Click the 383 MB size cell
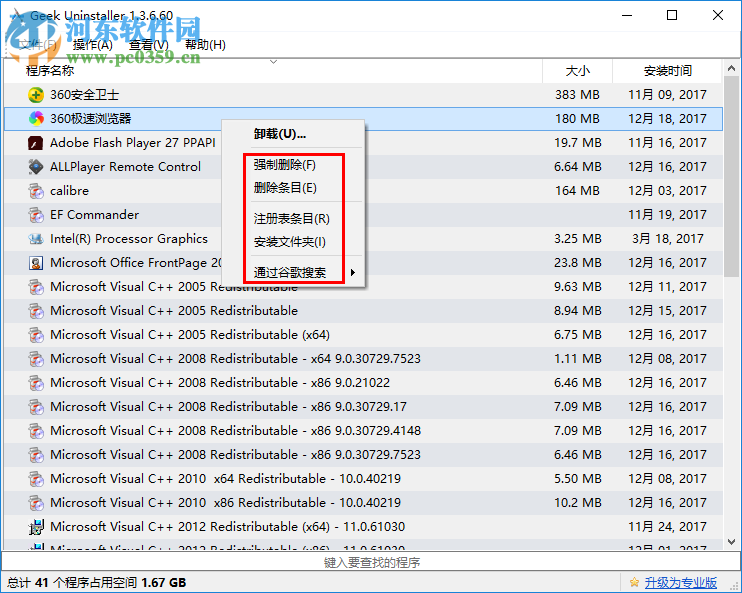The width and height of the screenshot is (742, 593). (577, 95)
